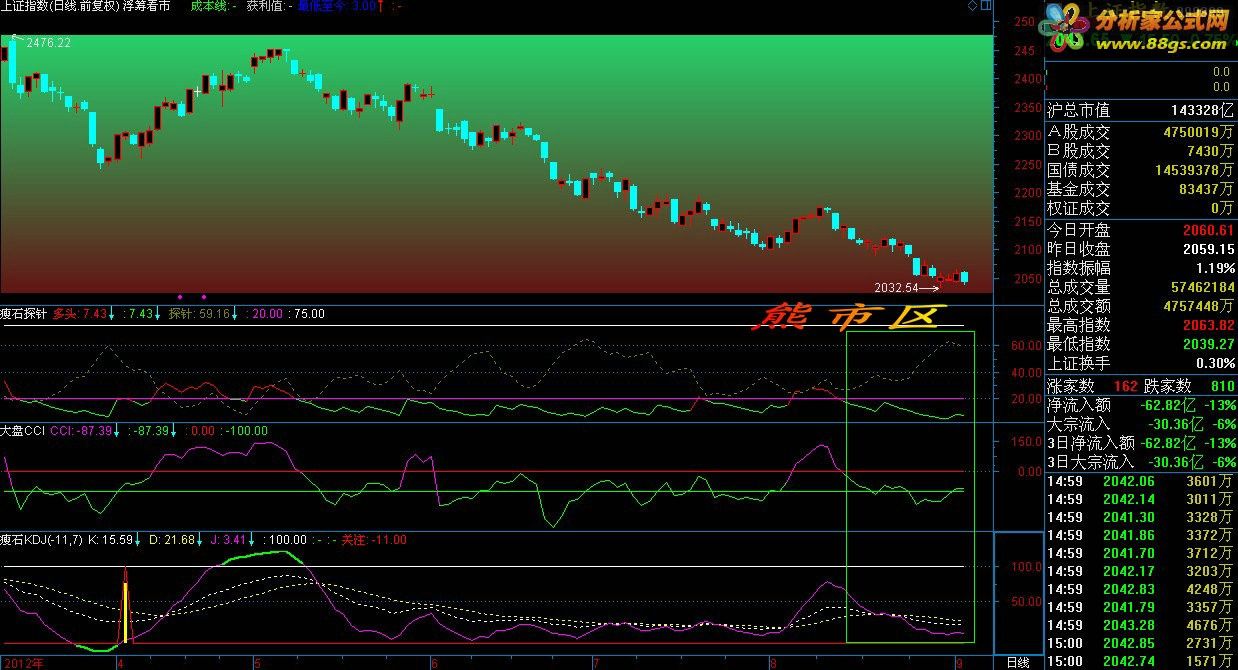The width and height of the screenshot is (1238, 670).
Task: Select the B股成交 row
Action: 1140,150
